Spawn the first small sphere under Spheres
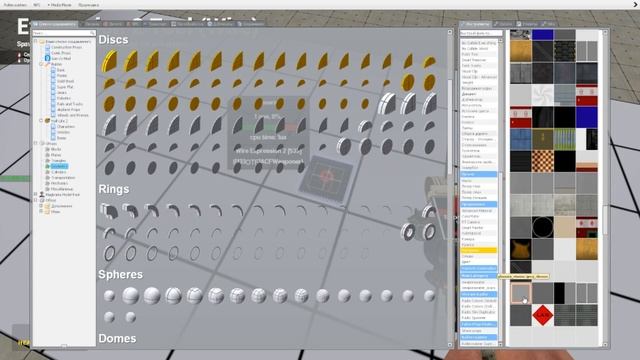This screenshot has height=360, width=640. pyautogui.click(x=109, y=296)
